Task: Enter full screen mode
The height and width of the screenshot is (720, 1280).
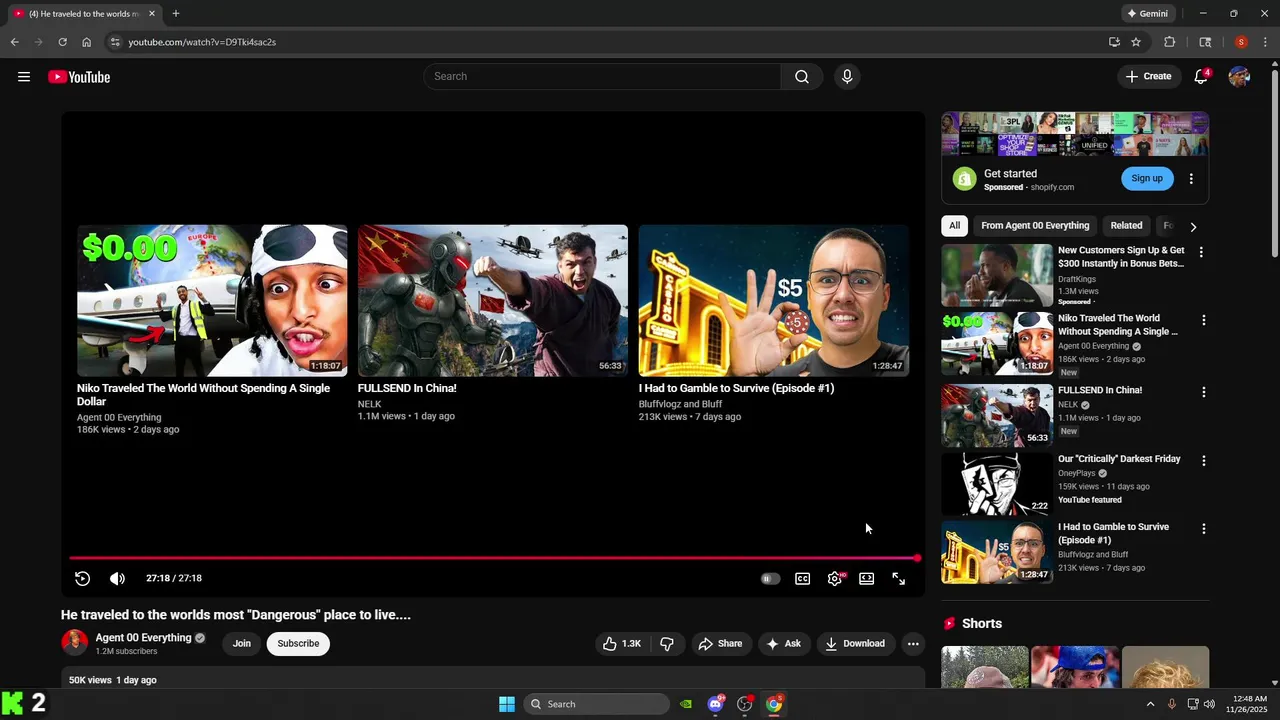Action: (899, 579)
